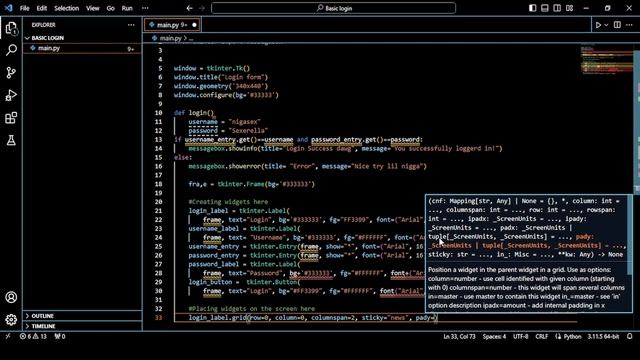Click window.title("Login form") on line 6
Viewport: 640px width, 360px height.
pos(221,77)
